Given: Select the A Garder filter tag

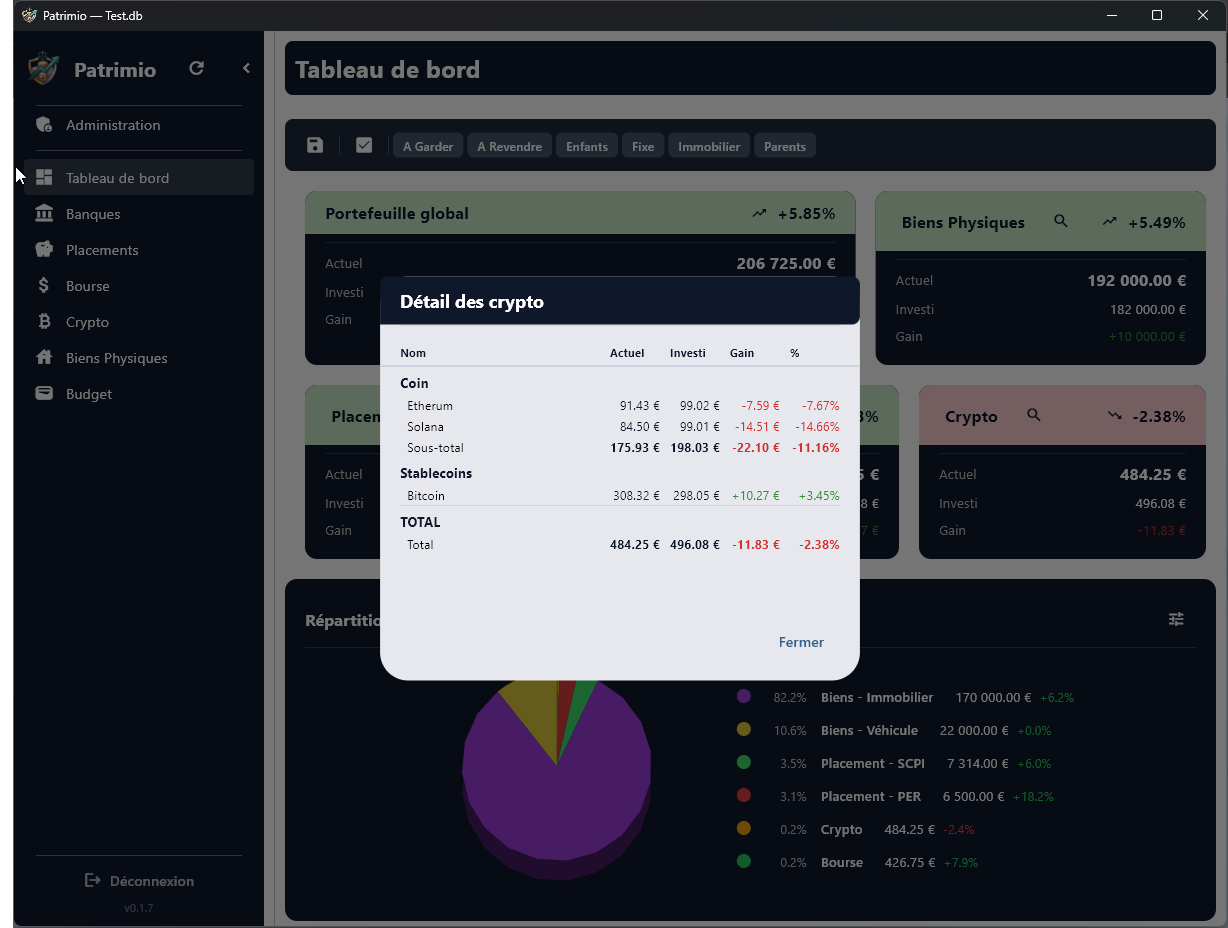Looking at the screenshot, I should [x=428, y=146].
